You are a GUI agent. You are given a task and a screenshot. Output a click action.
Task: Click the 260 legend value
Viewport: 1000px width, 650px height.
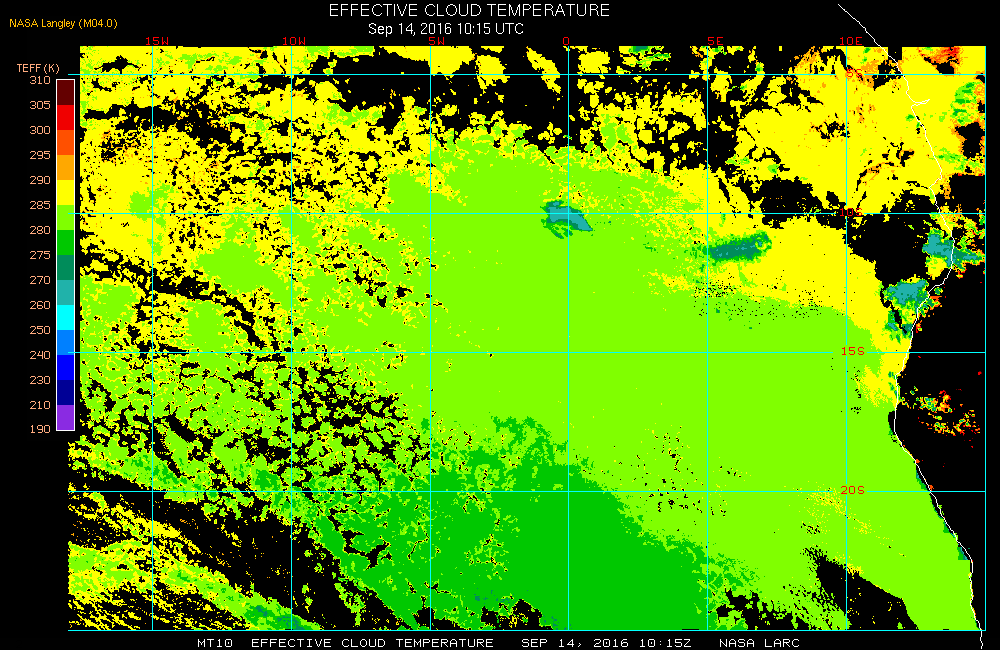point(40,305)
